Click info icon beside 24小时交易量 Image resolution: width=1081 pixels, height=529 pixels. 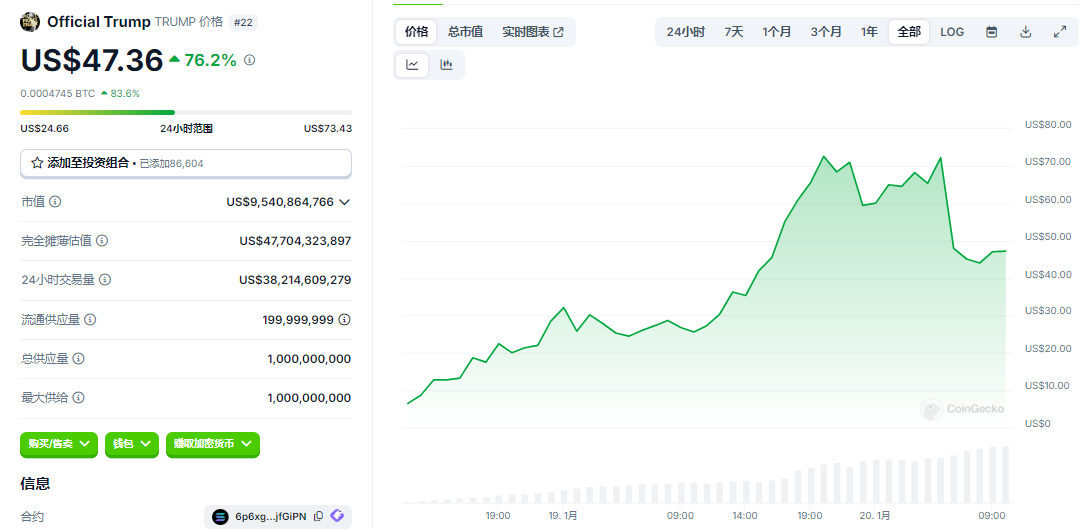click(x=105, y=280)
